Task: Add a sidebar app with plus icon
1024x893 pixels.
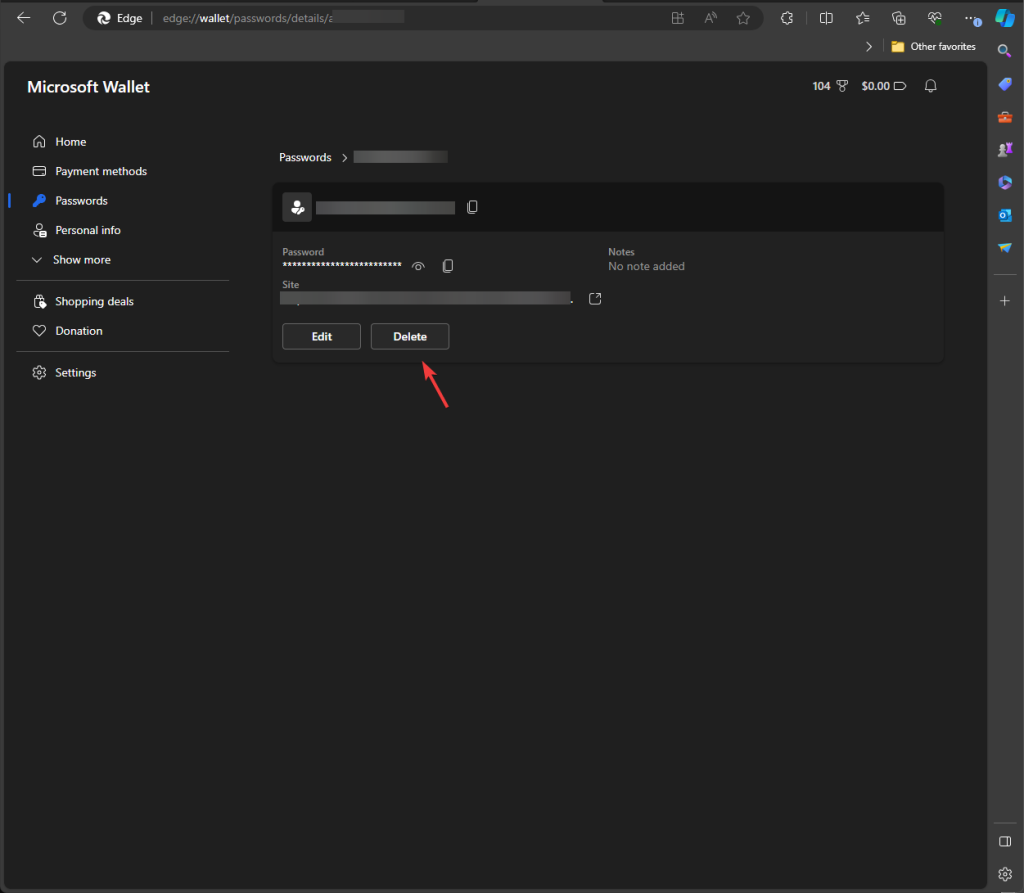Action: click(x=1004, y=300)
